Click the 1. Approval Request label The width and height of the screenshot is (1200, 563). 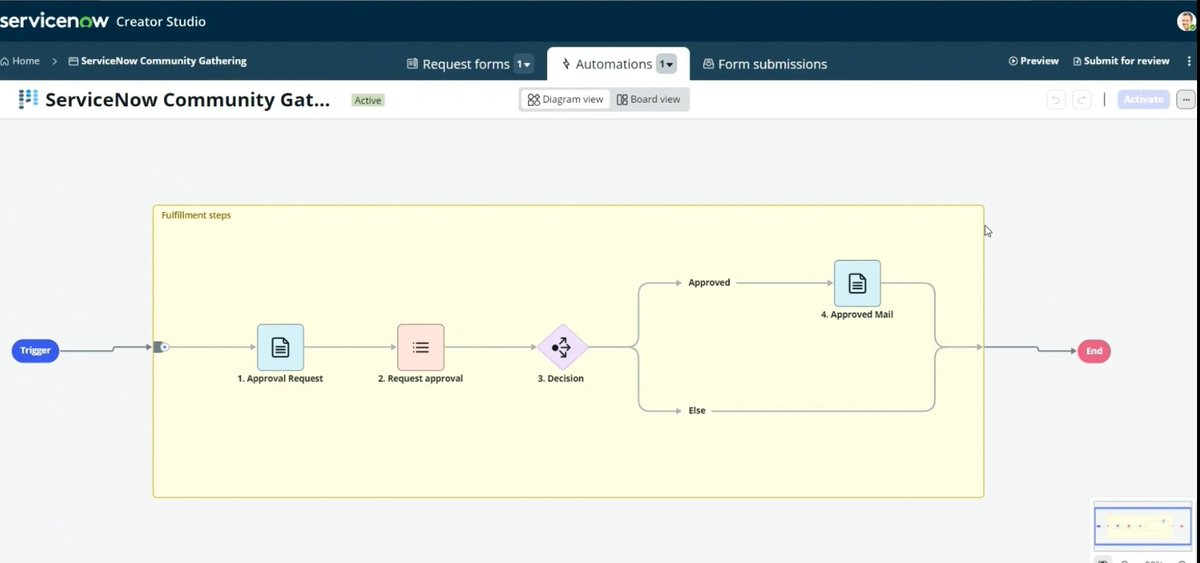[x=280, y=379]
